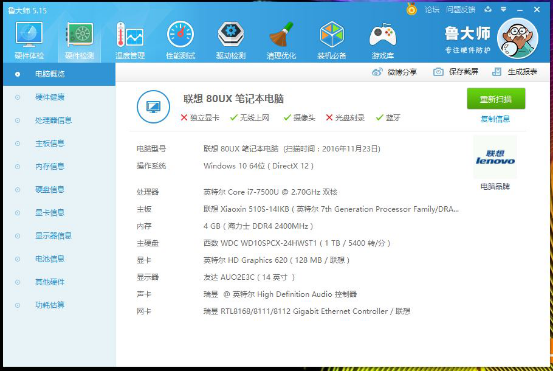This screenshot has width=554, height=371.
Task: Open the 性能测试 performance test gauge icon
Action: pos(181,40)
